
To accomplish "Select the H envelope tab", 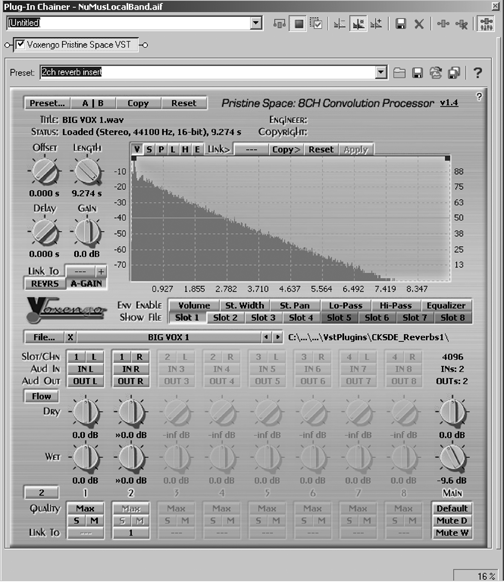I will pyautogui.click(x=185, y=149).
